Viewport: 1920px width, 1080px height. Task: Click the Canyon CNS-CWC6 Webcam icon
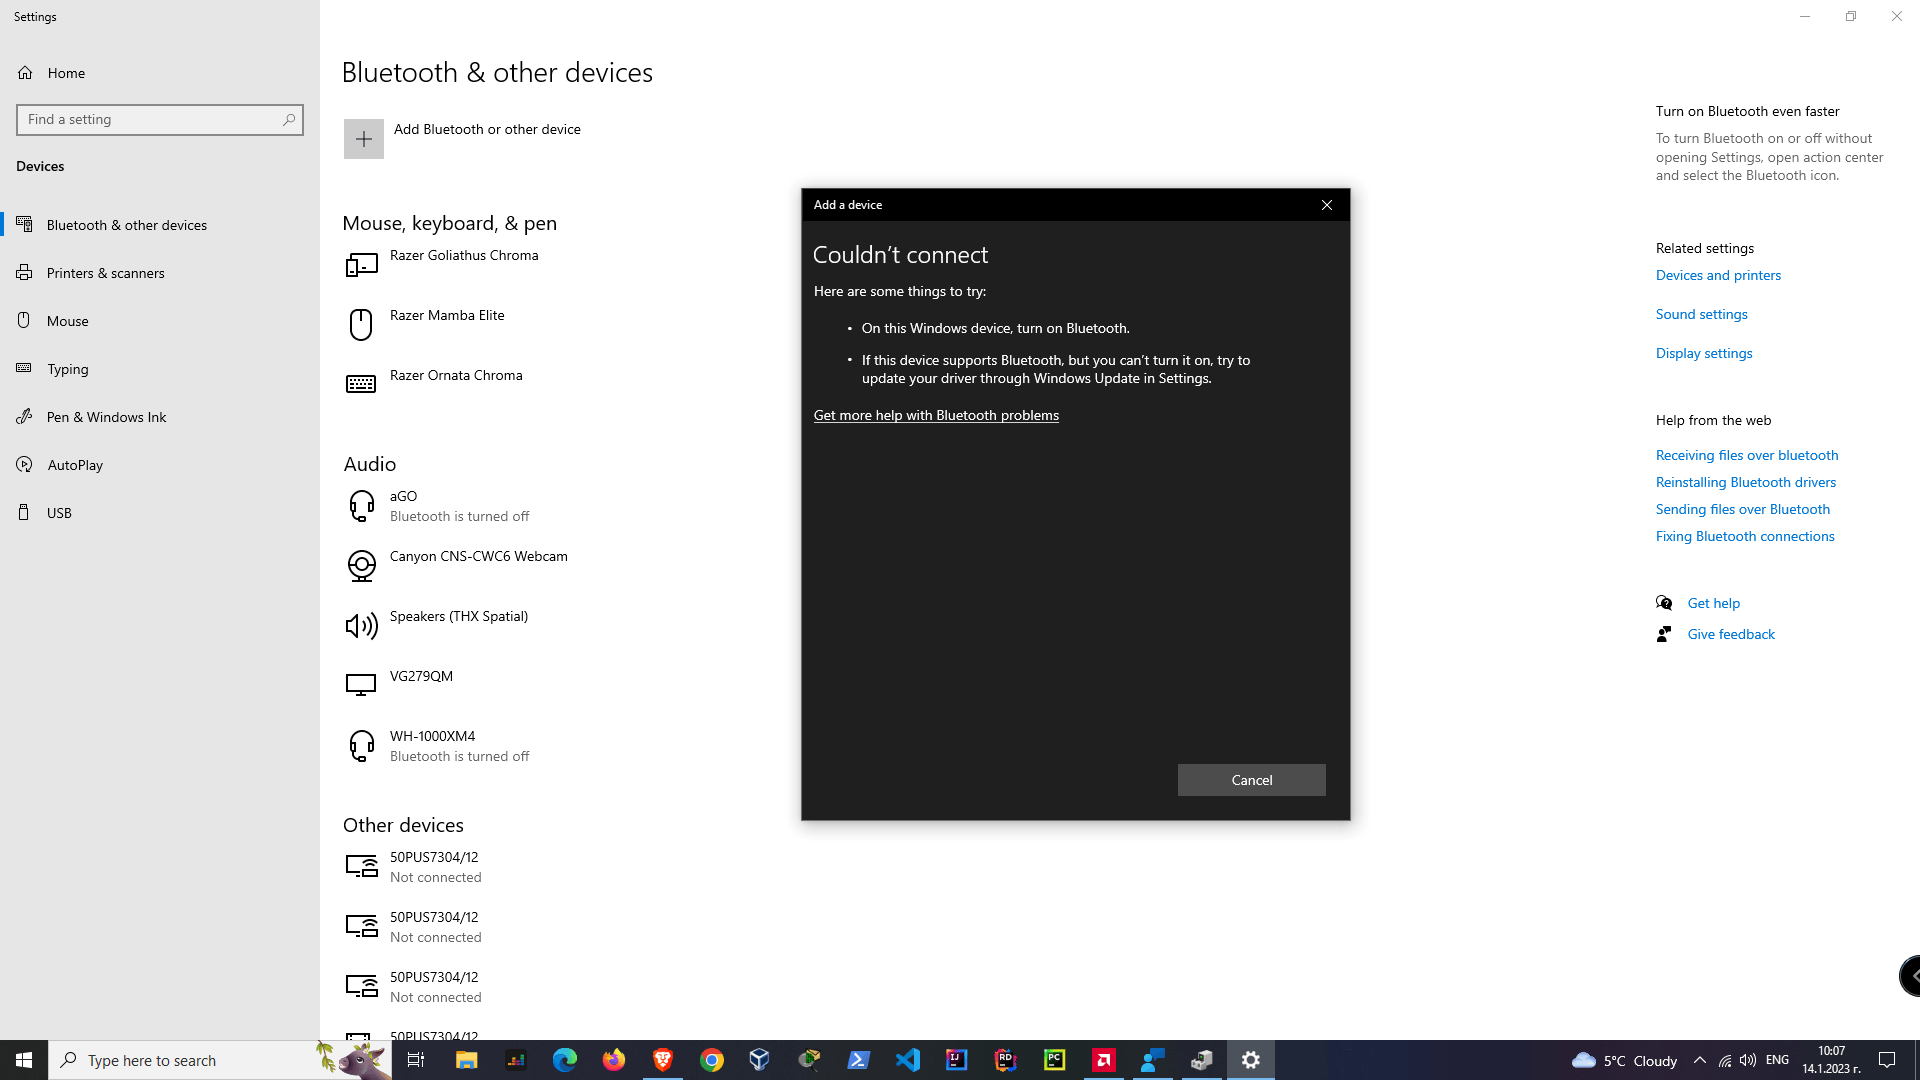click(361, 566)
